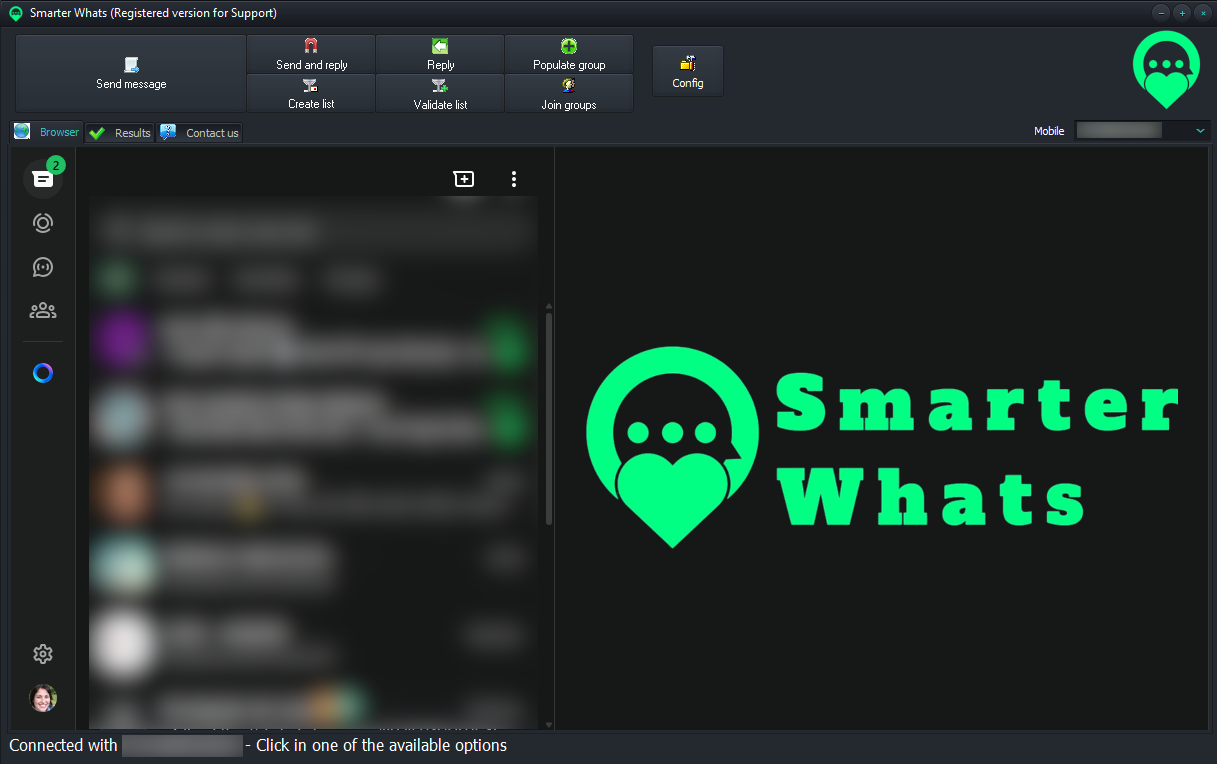The height and width of the screenshot is (764, 1217).
Task: Click the Reply toolbar button
Action: pyautogui.click(x=440, y=54)
